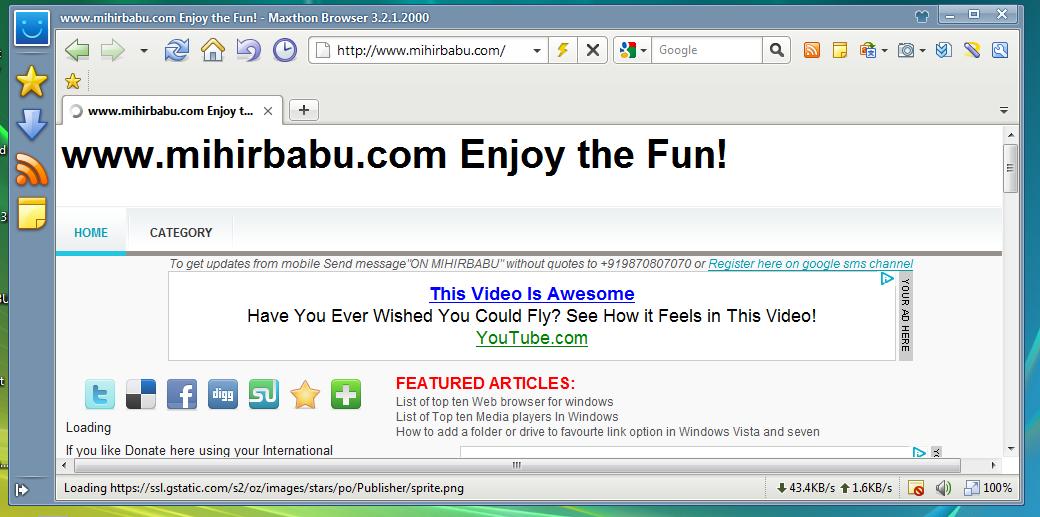The height and width of the screenshot is (517, 1040).
Task: Open the history clock icon
Action: tap(285, 50)
